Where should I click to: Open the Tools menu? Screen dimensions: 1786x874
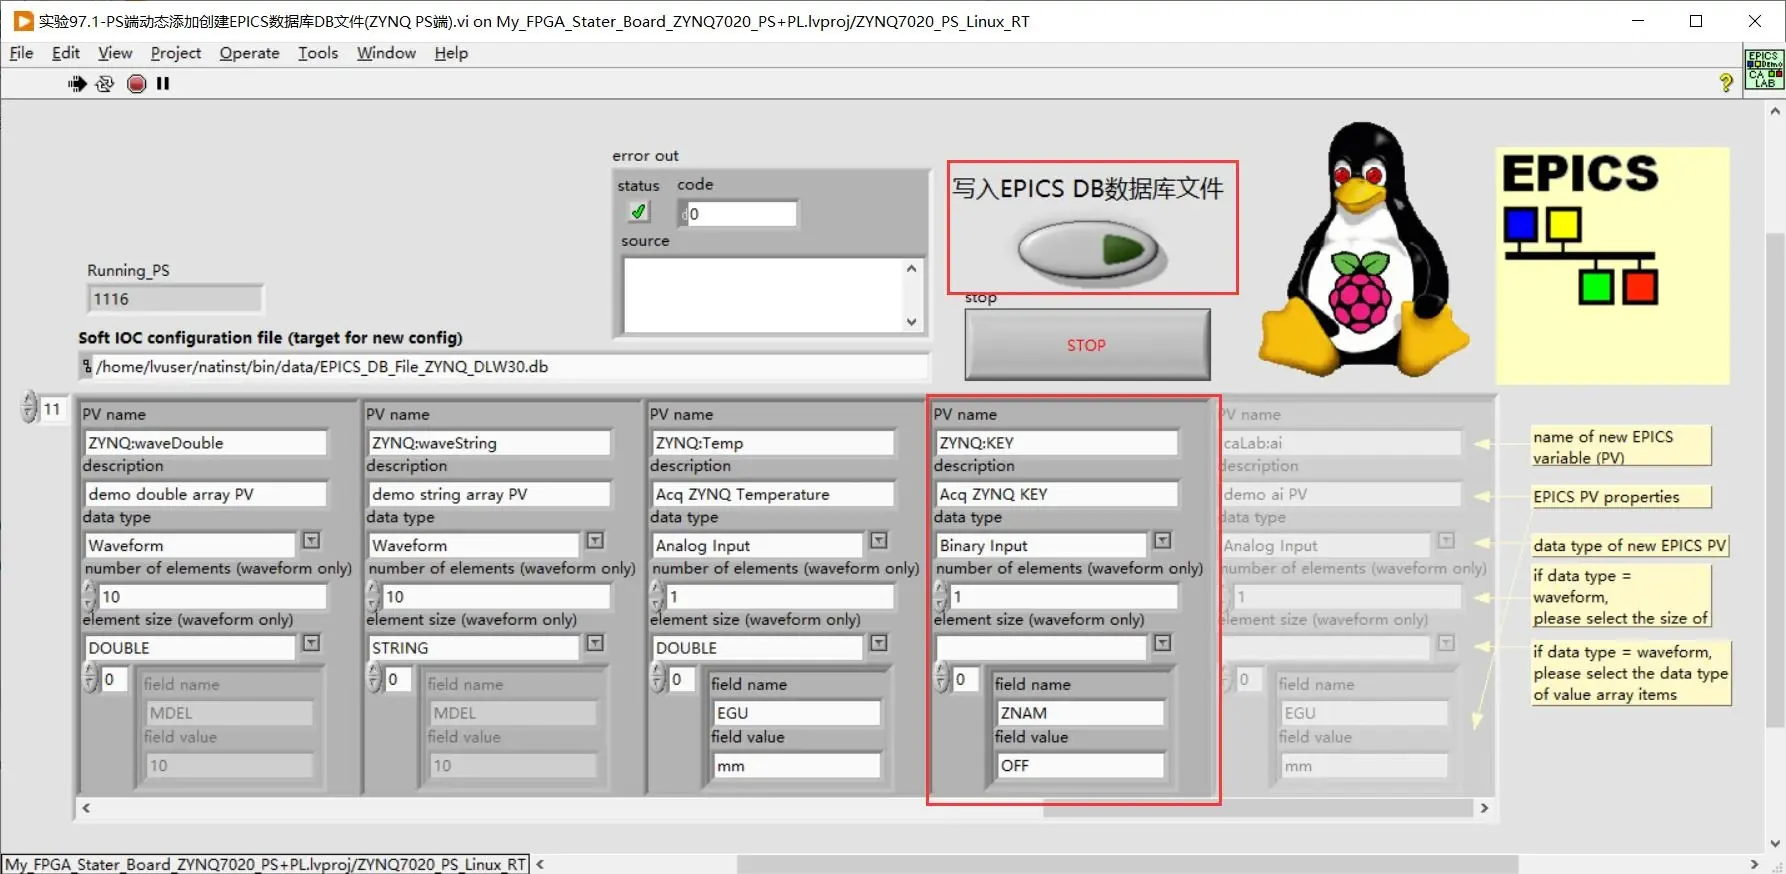[318, 53]
